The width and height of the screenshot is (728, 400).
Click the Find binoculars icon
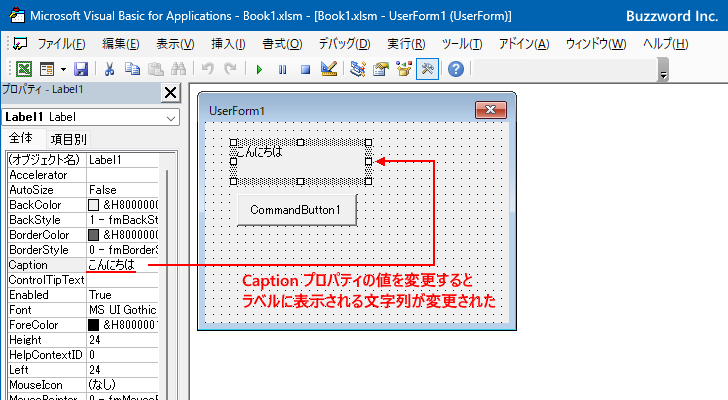pyautogui.click(x=178, y=70)
